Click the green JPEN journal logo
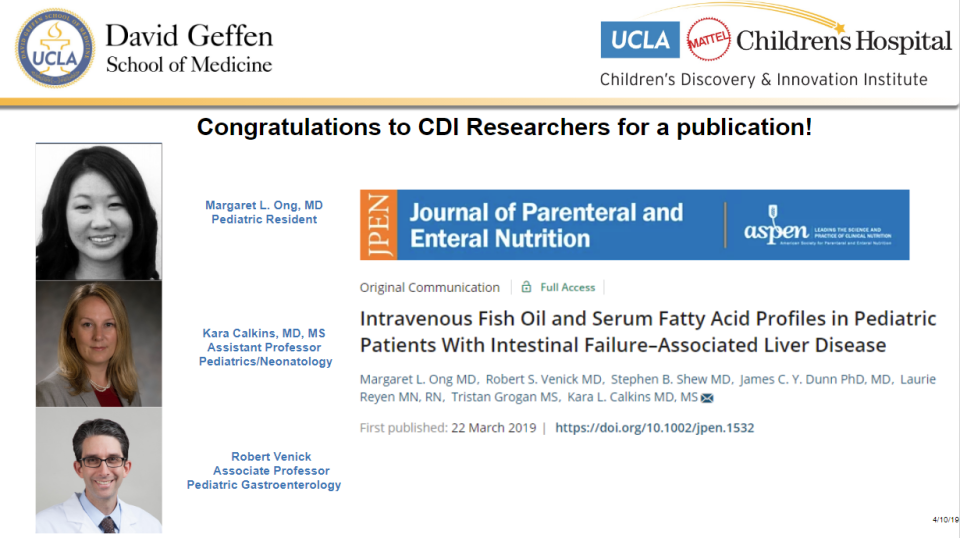The height and width of the screenshot is (538, 960). coord(379,225)
